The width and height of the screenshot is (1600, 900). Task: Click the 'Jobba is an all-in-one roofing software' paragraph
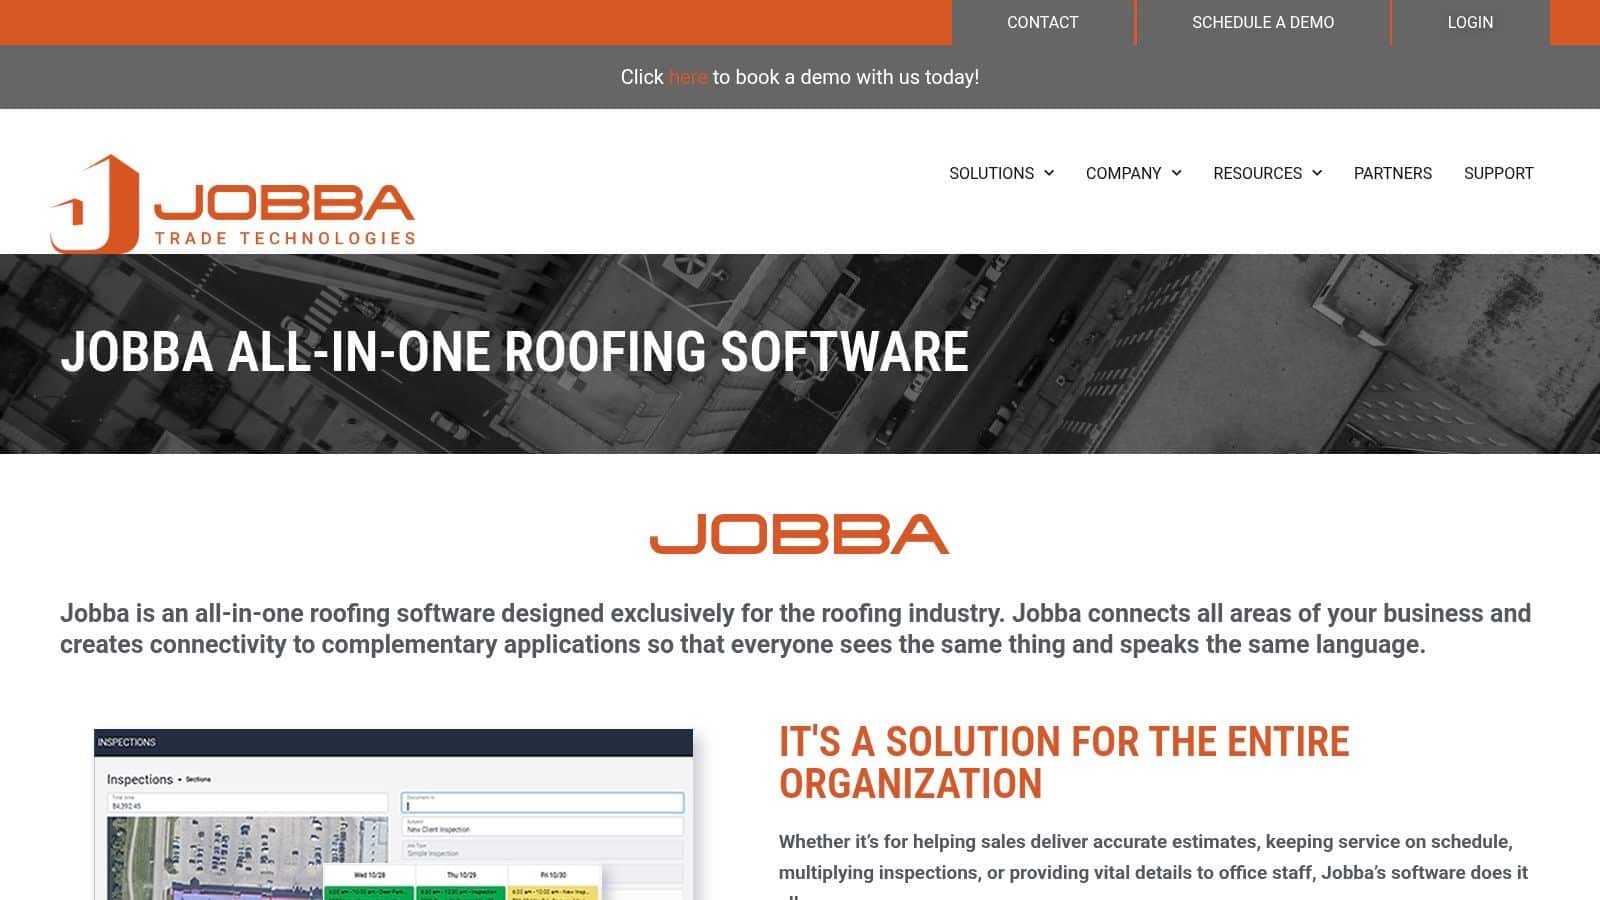795,629
